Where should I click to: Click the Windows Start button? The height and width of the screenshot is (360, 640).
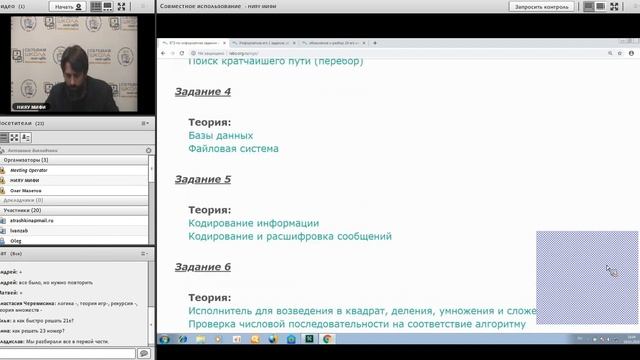[x=164, y=339]
